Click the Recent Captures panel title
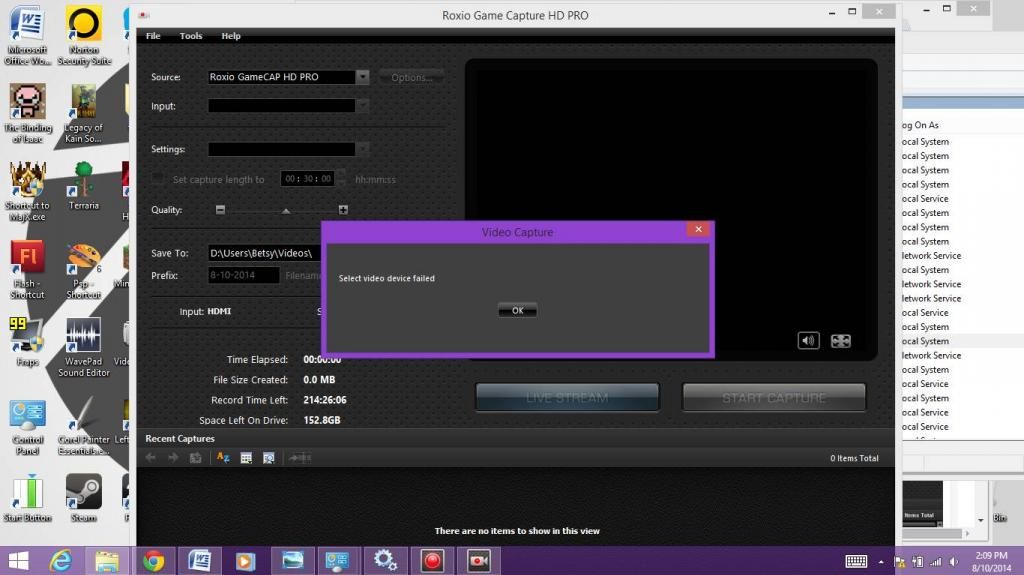1024x575 pixels. click(180, 438)
